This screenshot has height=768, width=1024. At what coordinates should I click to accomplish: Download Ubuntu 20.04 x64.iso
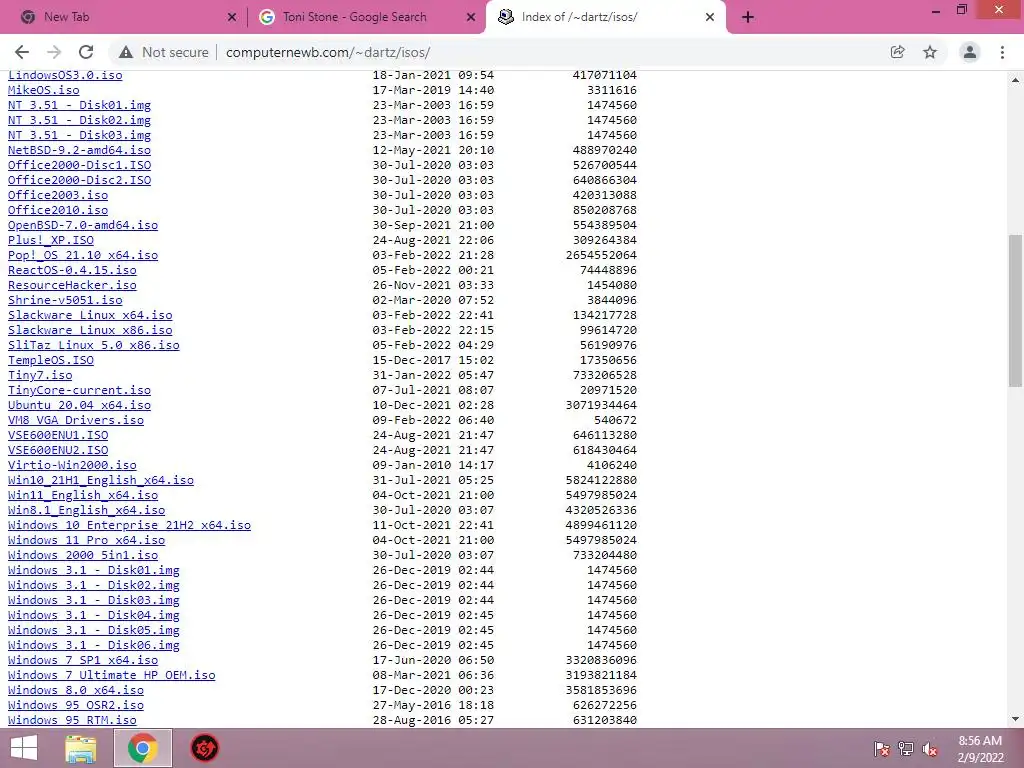click(x=79, y=406)
